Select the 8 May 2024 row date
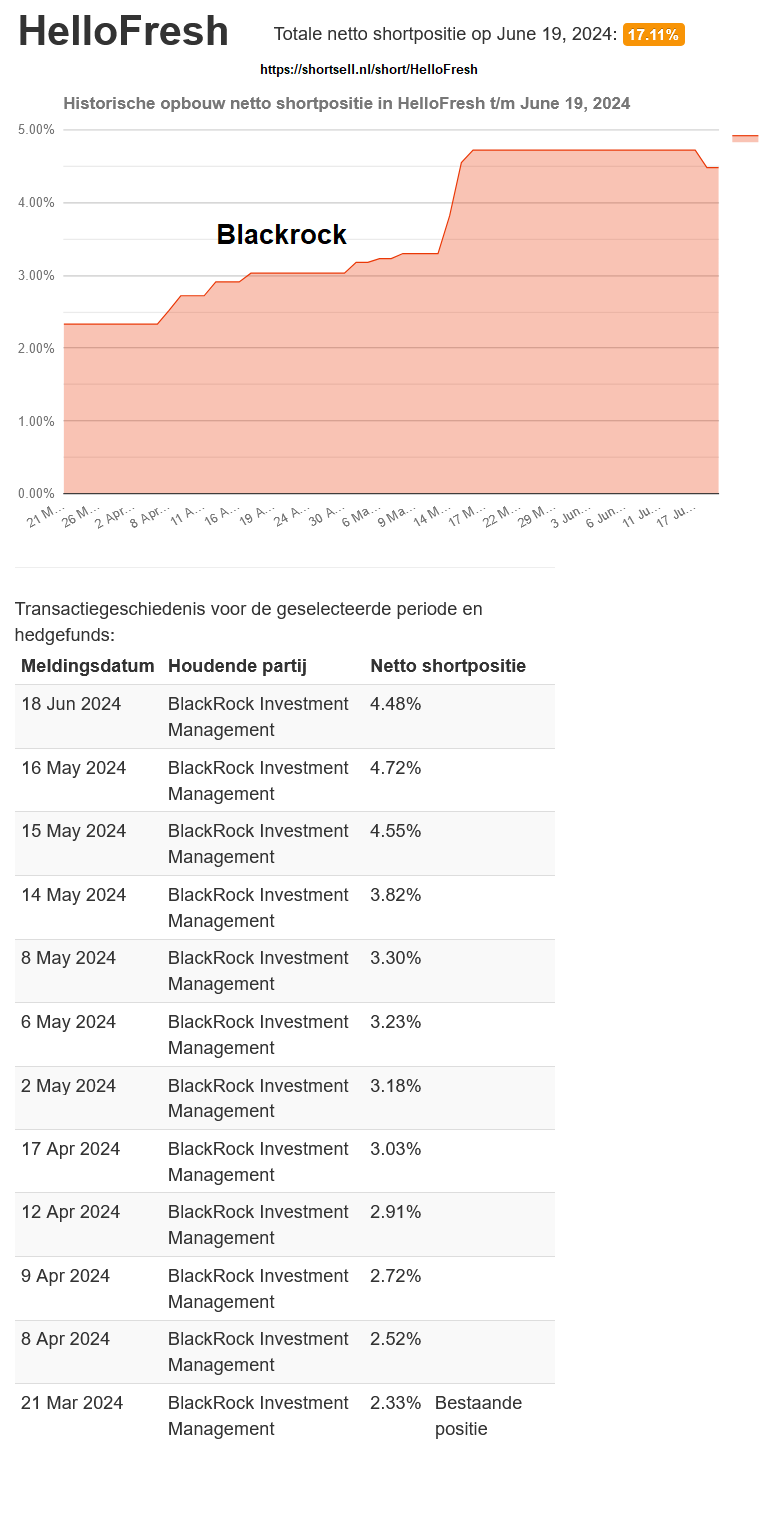The image size is (764, 1519). pyautogui.click(x=68, y=958)
